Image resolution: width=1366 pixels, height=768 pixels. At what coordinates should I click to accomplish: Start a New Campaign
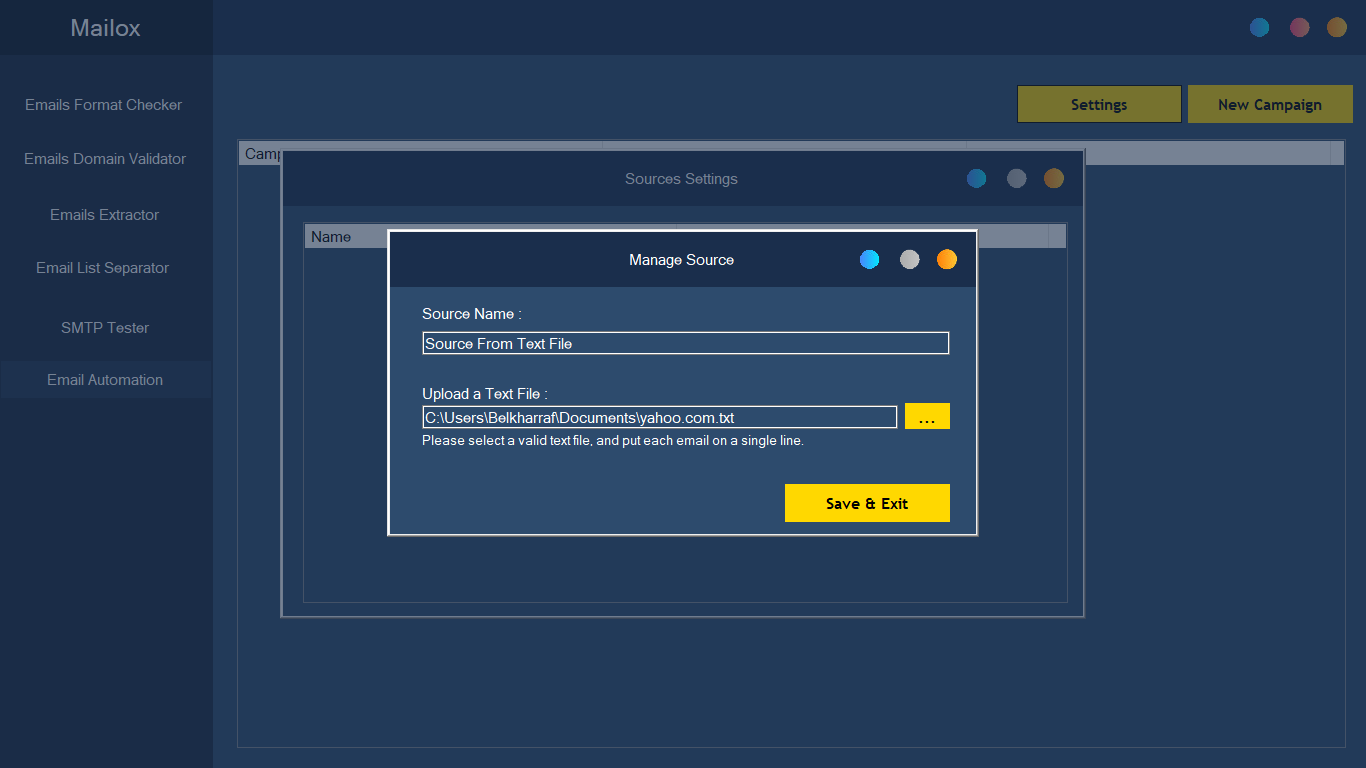pos(1270,104)
